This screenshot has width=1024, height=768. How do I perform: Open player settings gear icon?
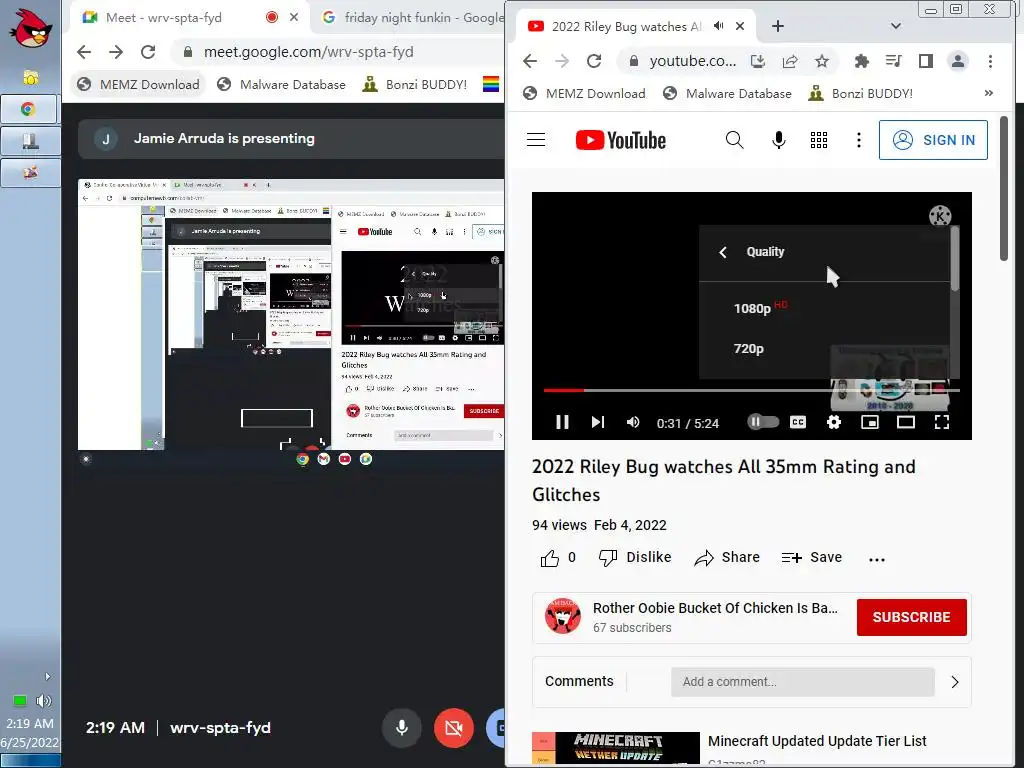click(x=834, y=423)
